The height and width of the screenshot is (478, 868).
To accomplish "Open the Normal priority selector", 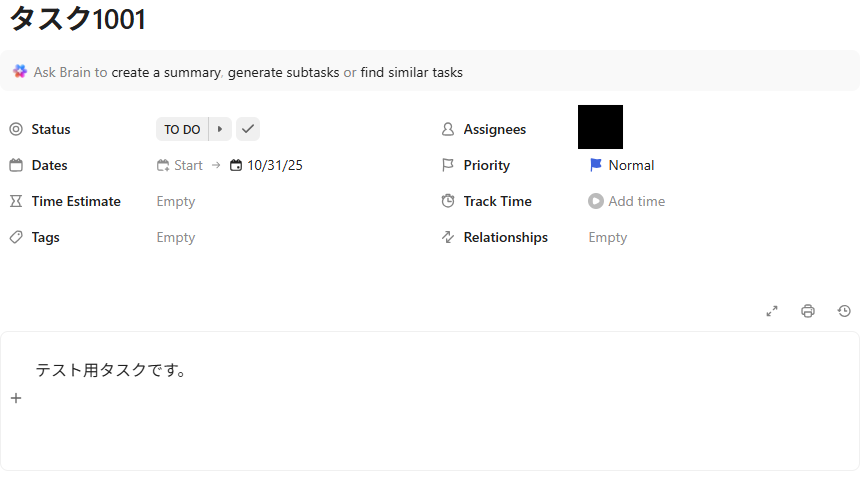I will [622, 165].
